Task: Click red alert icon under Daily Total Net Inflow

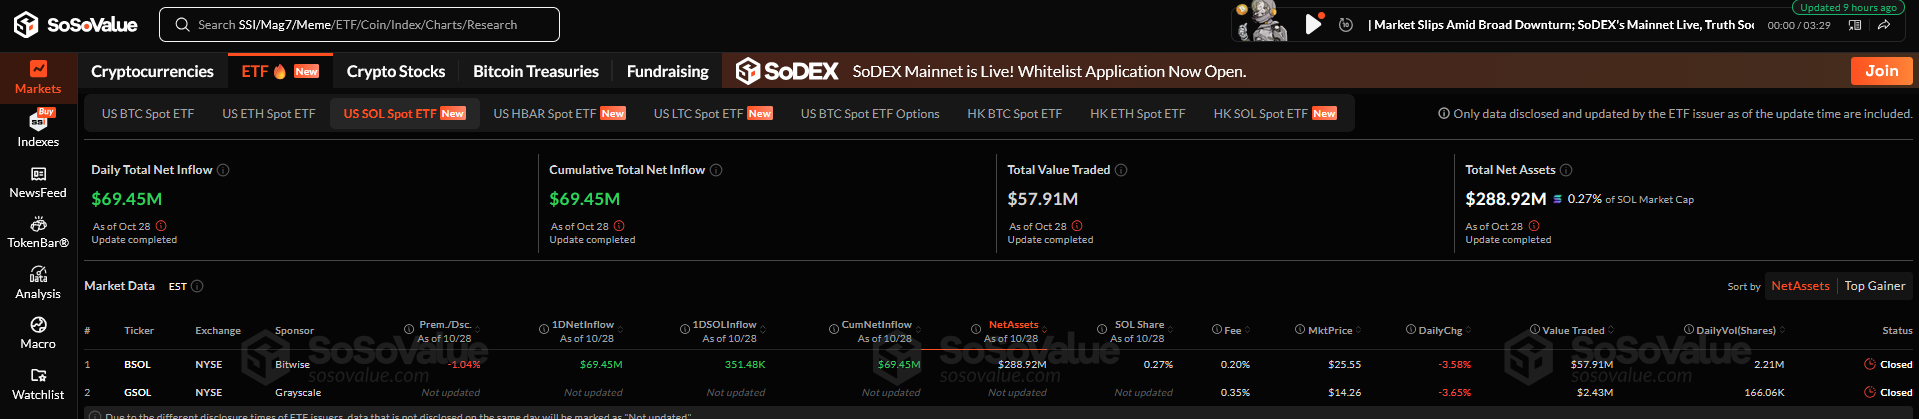Action: click(x=161, y=226)
